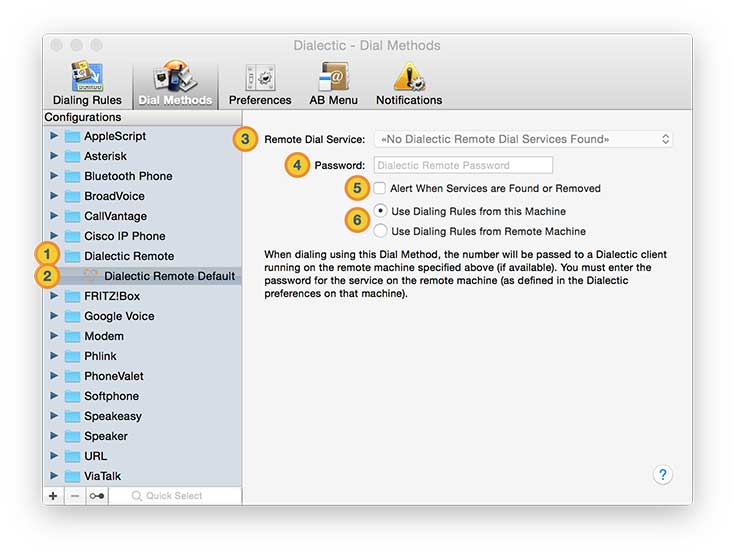This screenshot has width=734, height=555.
Task: Open the Dialing Rules toolbar icon
Action: [x=87, y=84]
